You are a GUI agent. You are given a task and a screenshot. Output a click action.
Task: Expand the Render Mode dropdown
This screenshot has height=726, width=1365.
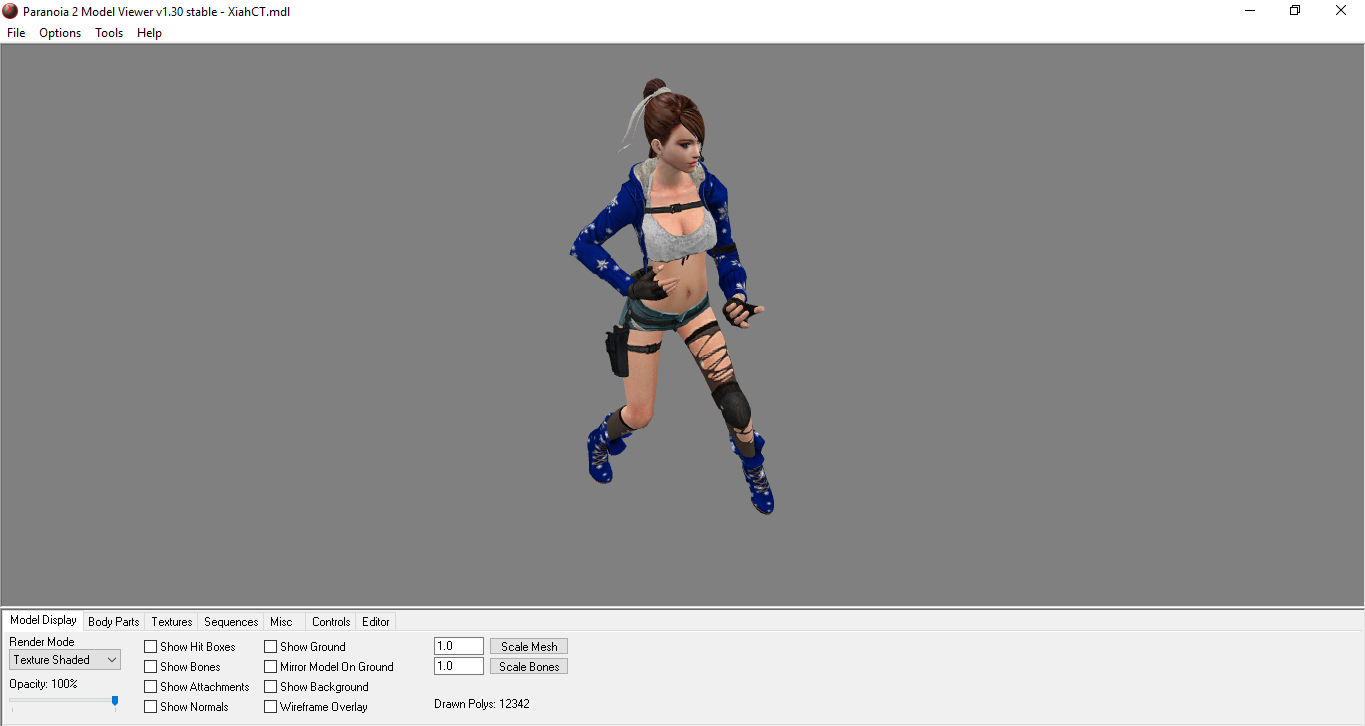coord(65,660)
